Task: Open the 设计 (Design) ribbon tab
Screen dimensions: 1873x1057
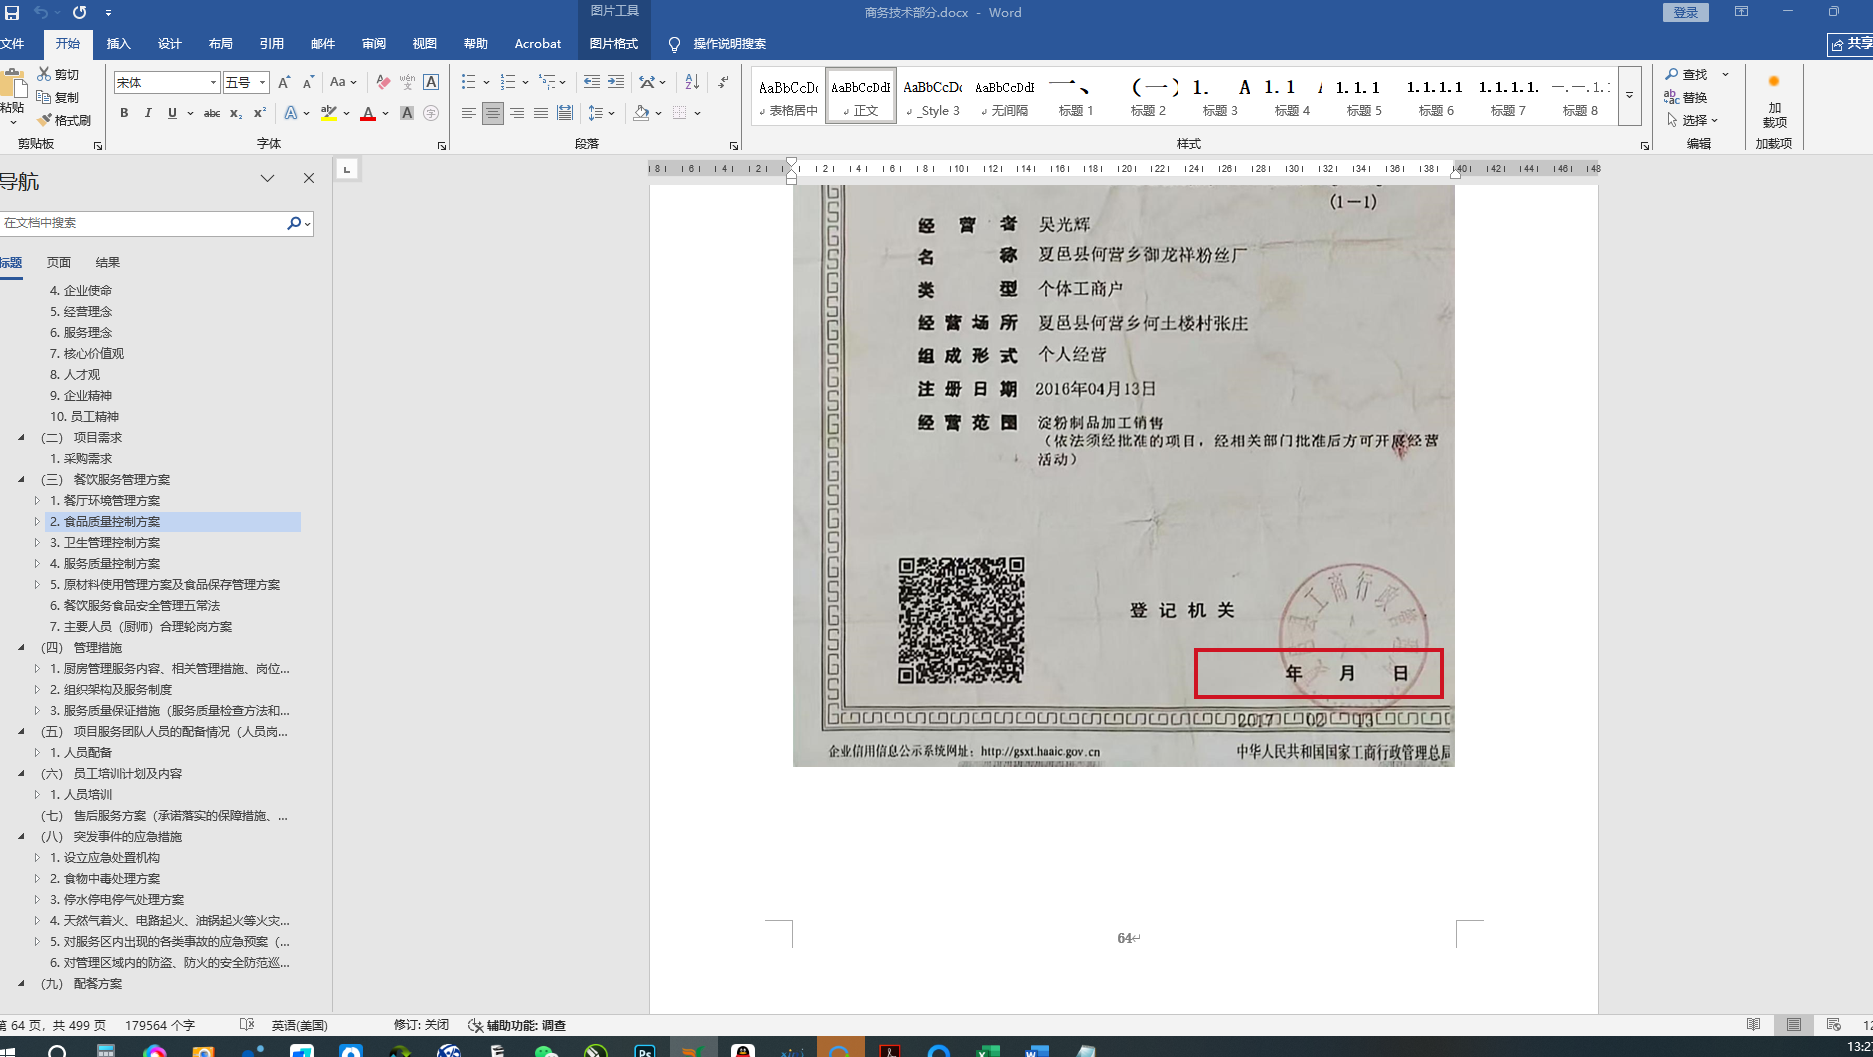Action: (170, 43)
